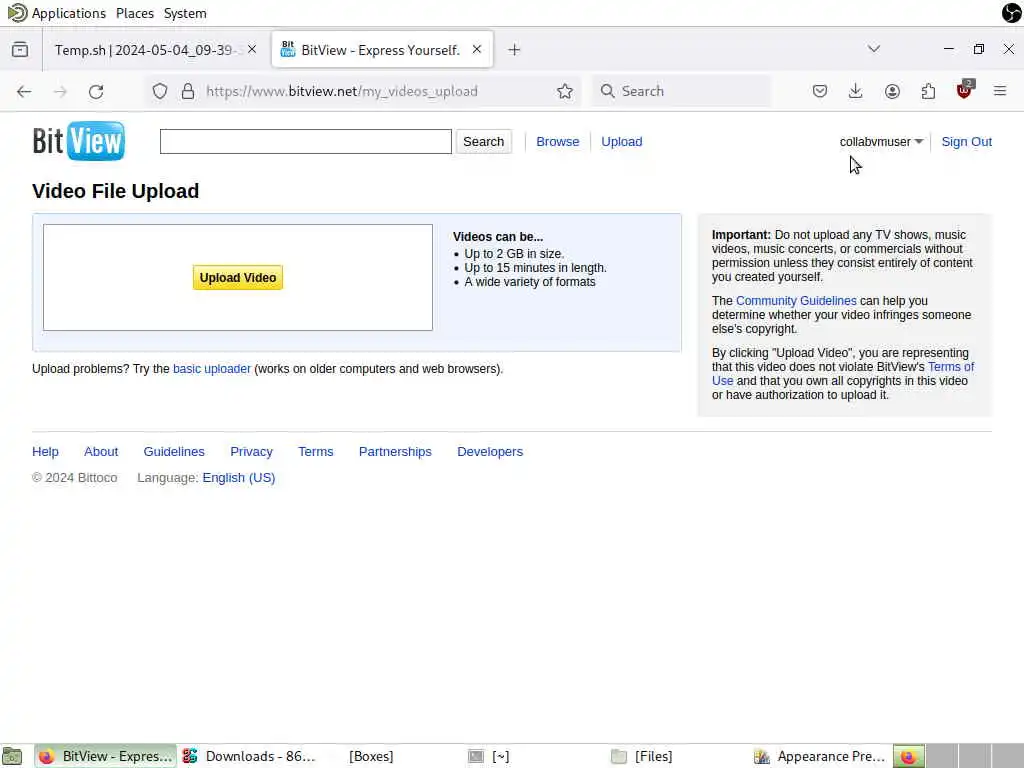Click the About footer link
1024x768 pixels.
(101, 452)
